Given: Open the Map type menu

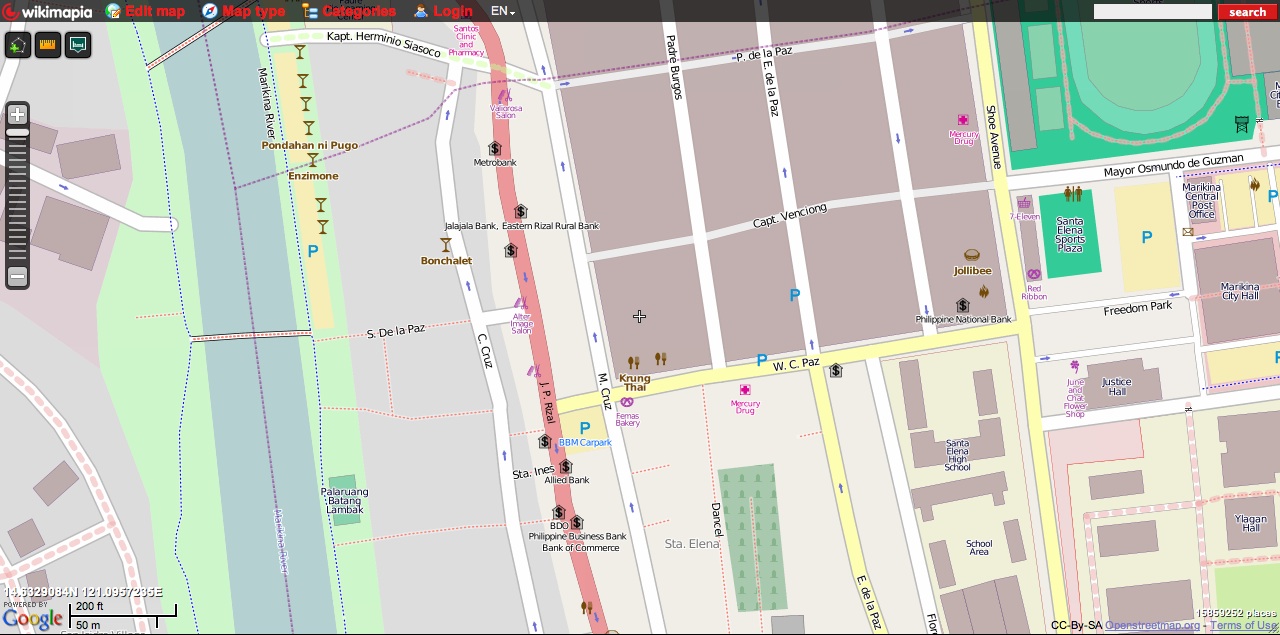Looking at the screenshot, I should [243, 11].
